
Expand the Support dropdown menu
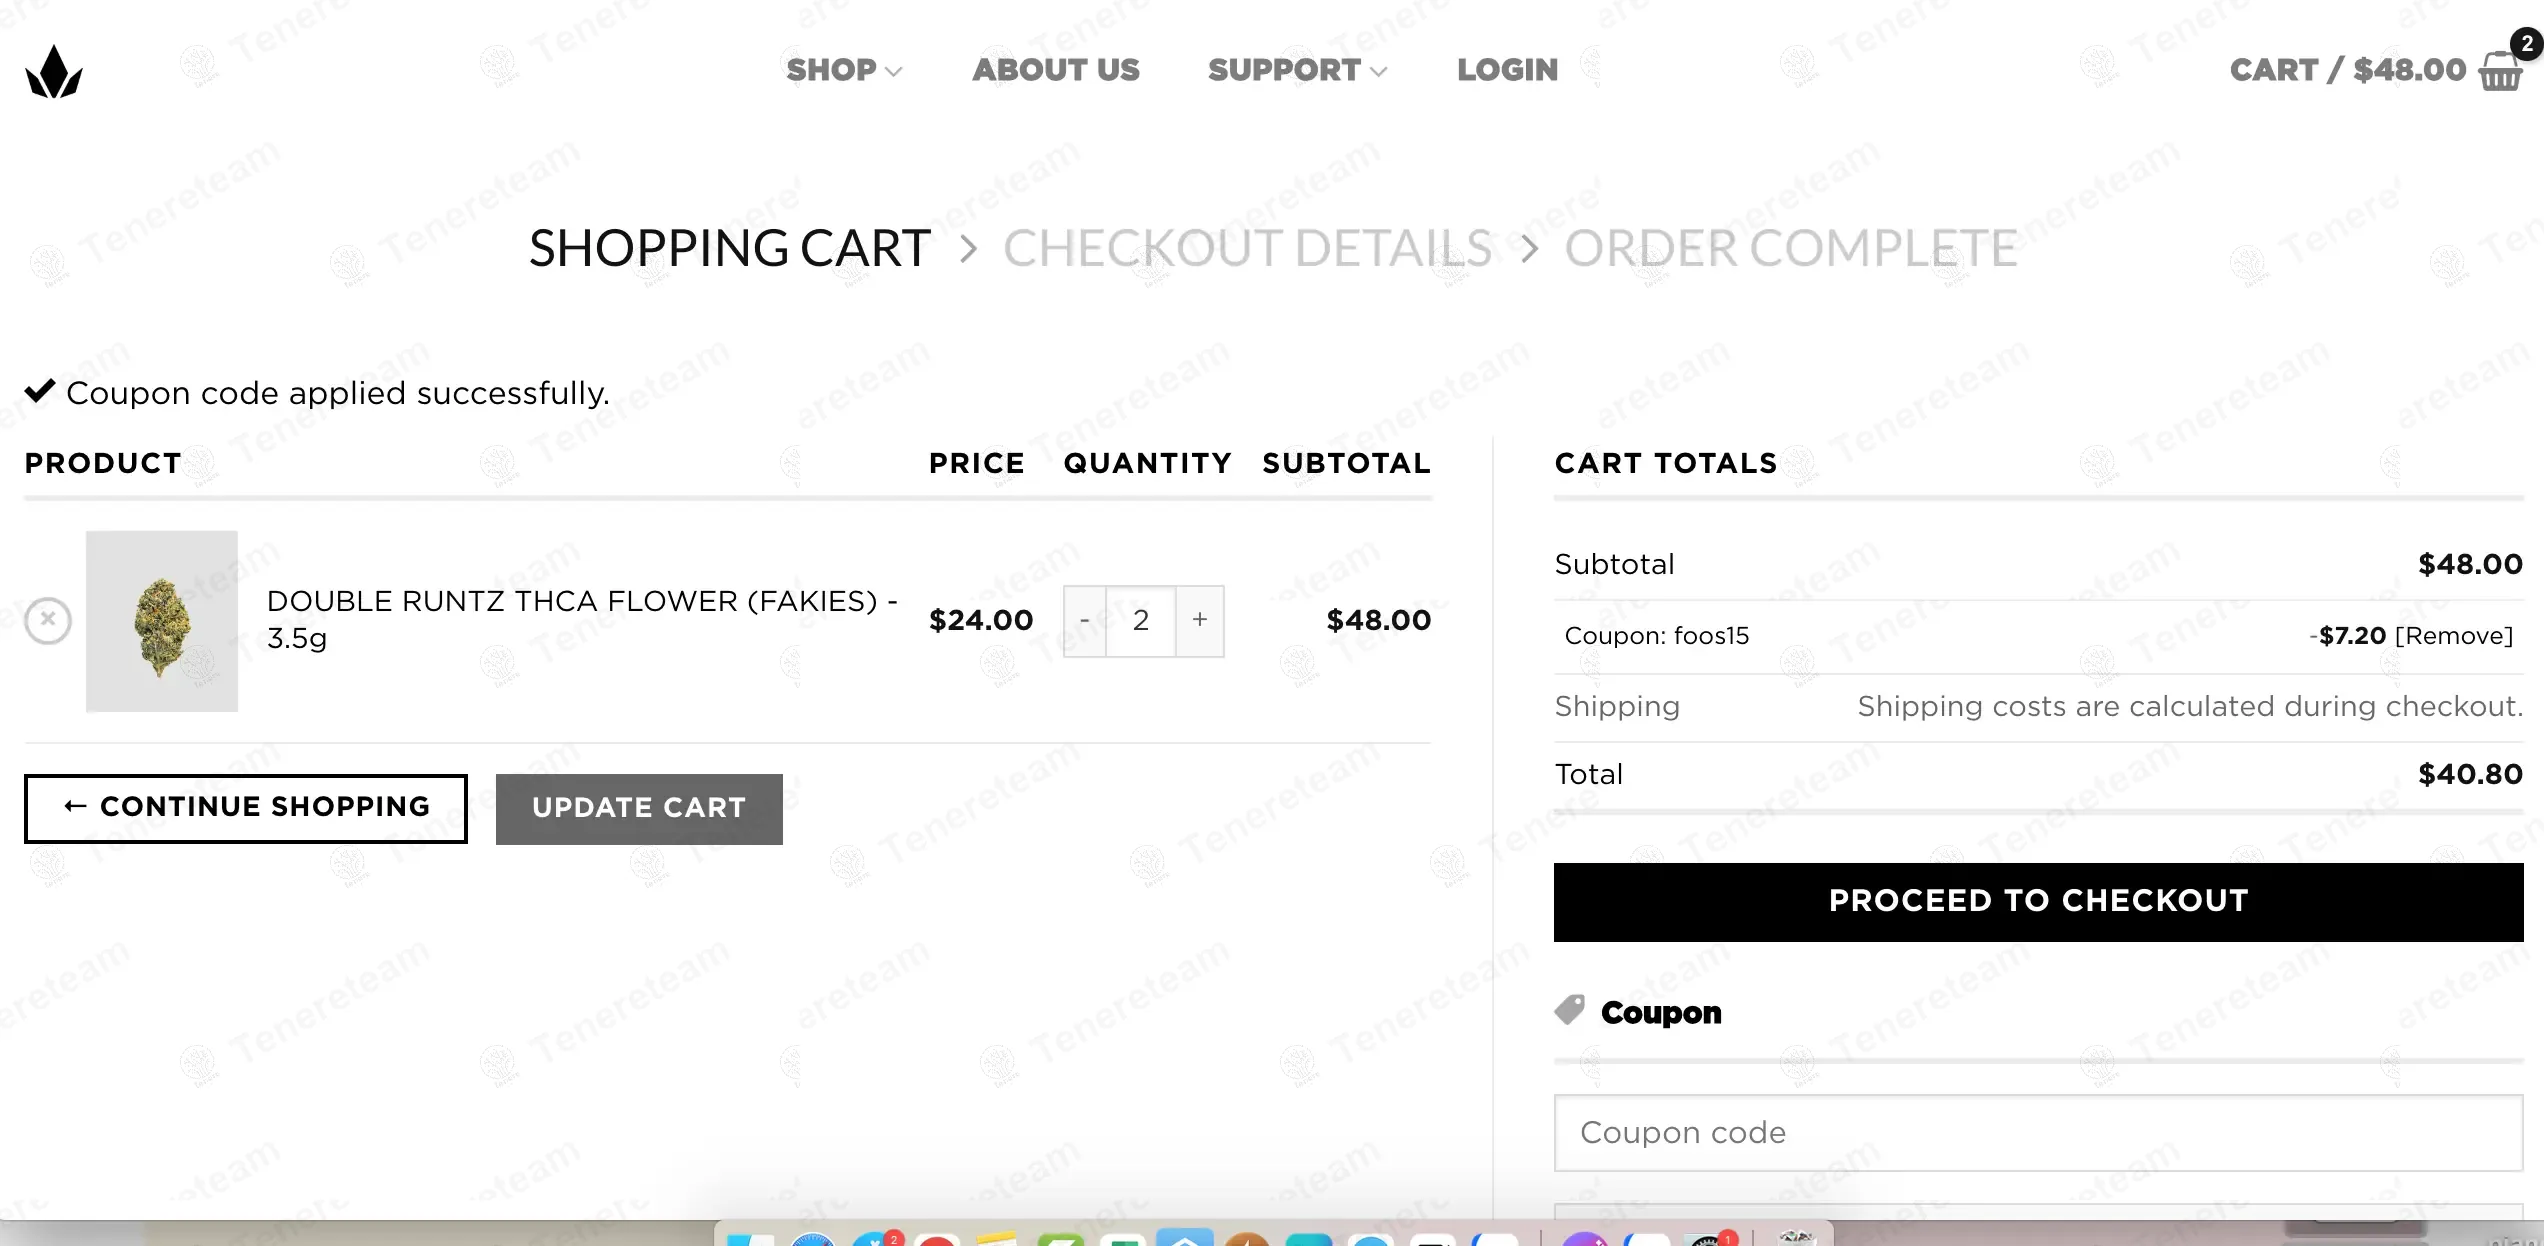pyautogui.click(x=1297, y=70)
